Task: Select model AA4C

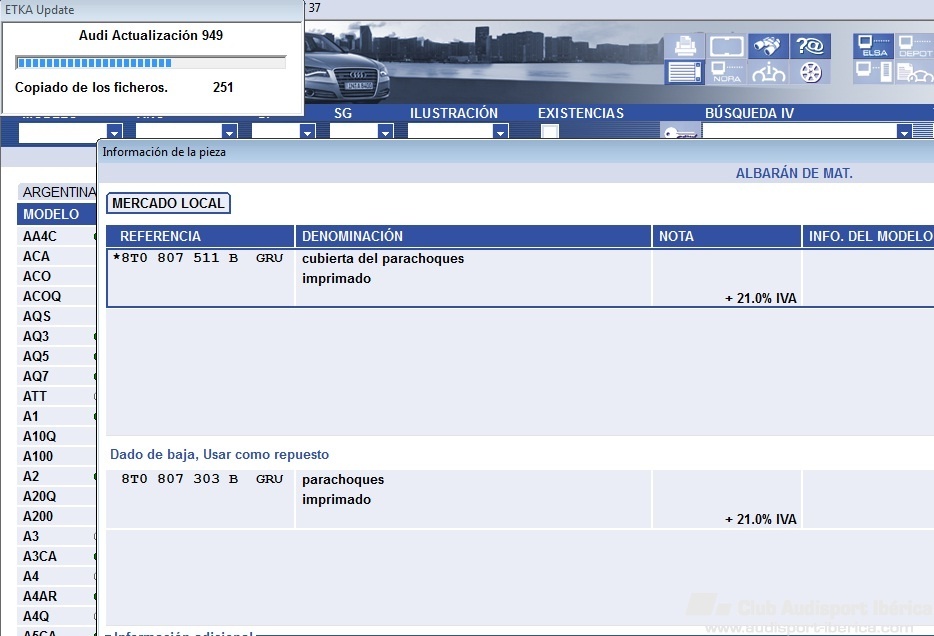Action: click(x=57, y=236)
